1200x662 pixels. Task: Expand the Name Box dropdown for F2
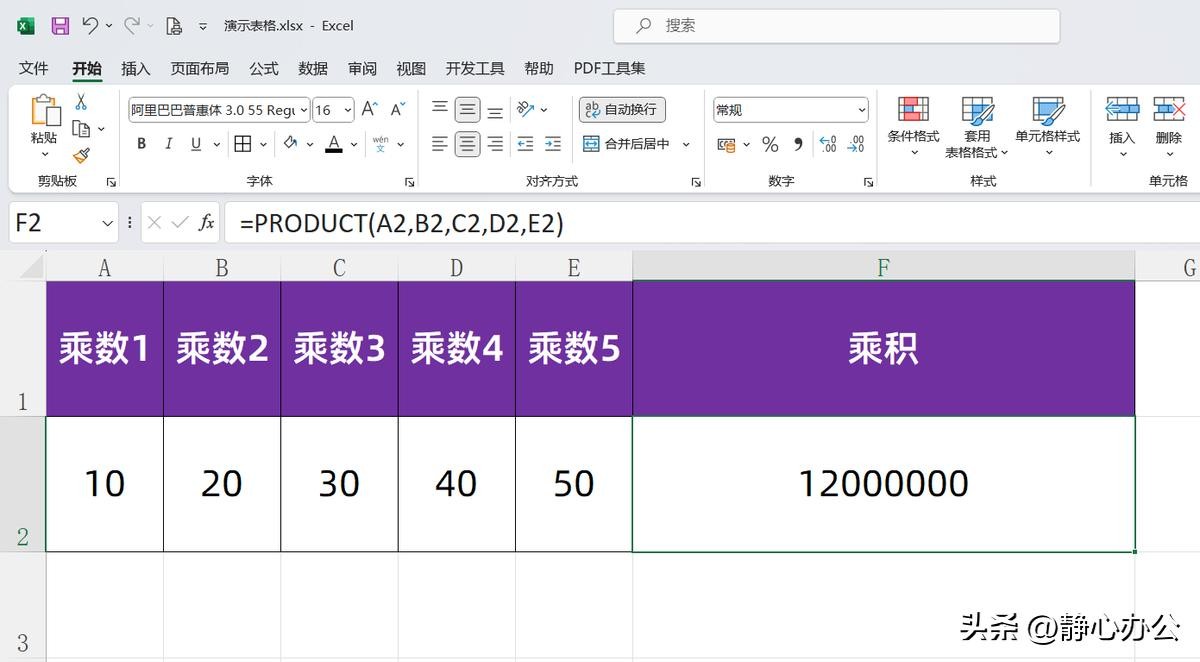tap(108, 223)
